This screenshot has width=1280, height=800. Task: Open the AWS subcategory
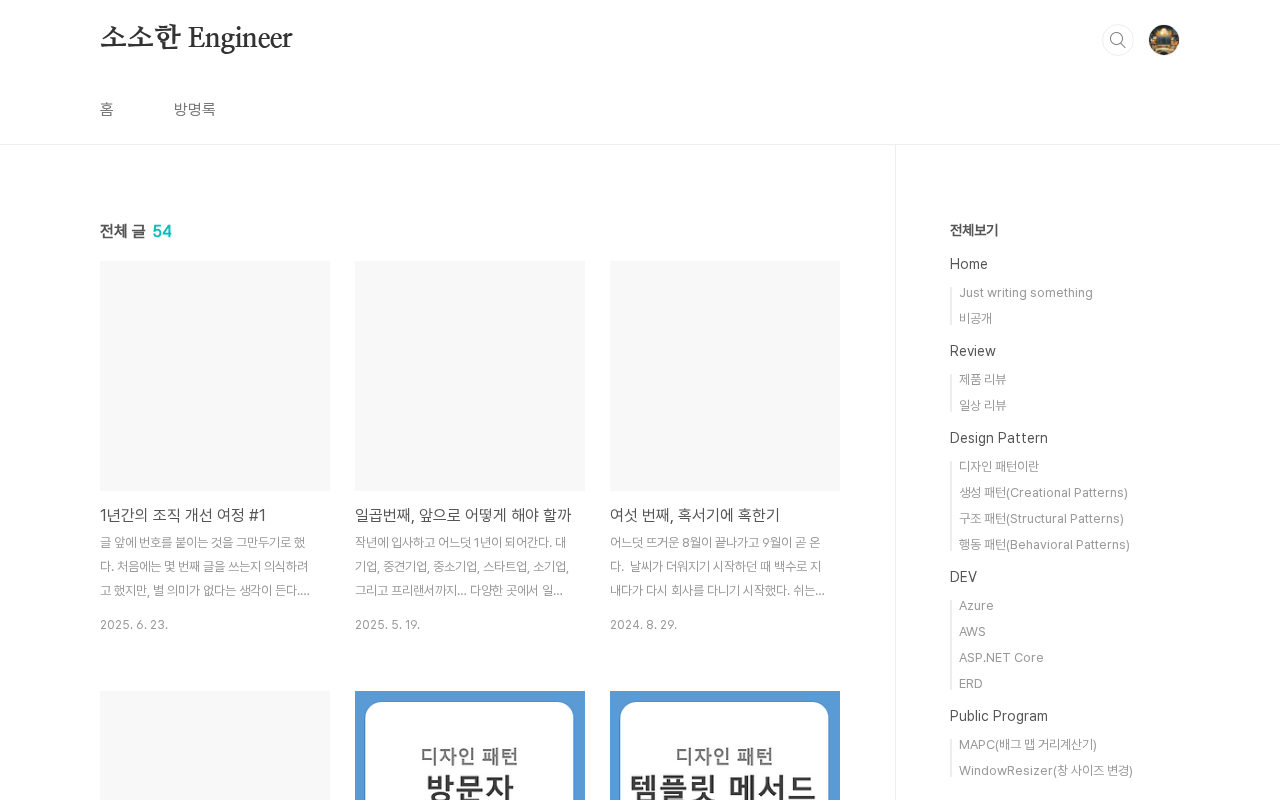point(972,632)
